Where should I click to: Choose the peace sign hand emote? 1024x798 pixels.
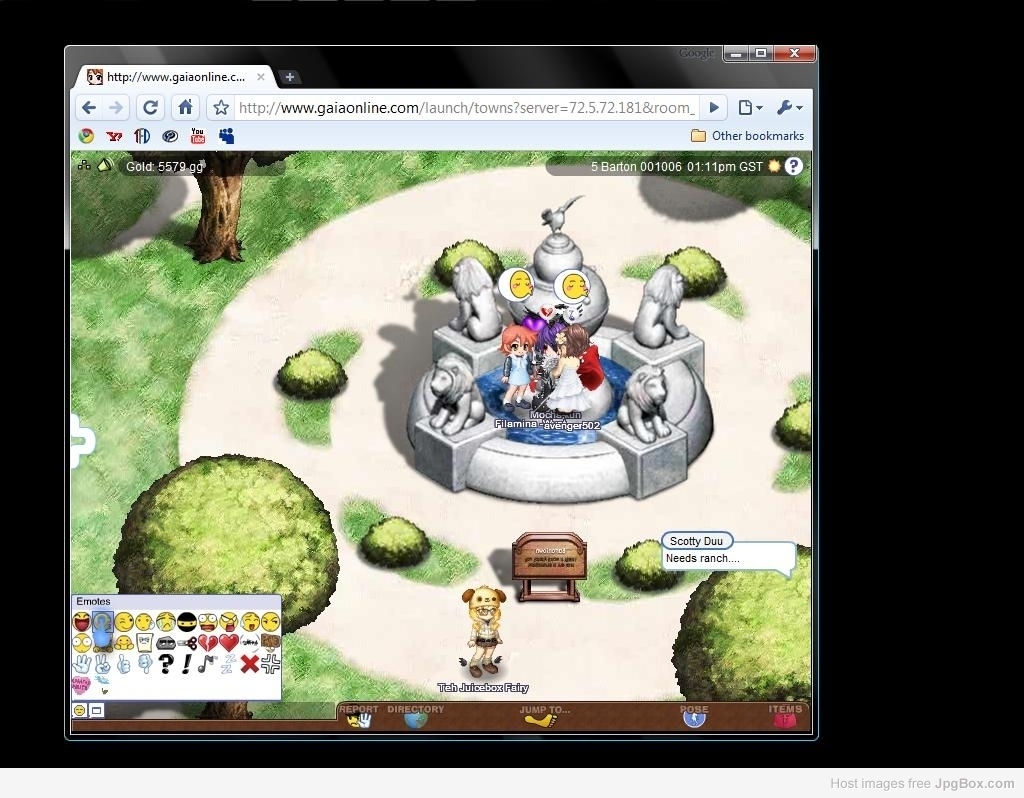point(103,664)
